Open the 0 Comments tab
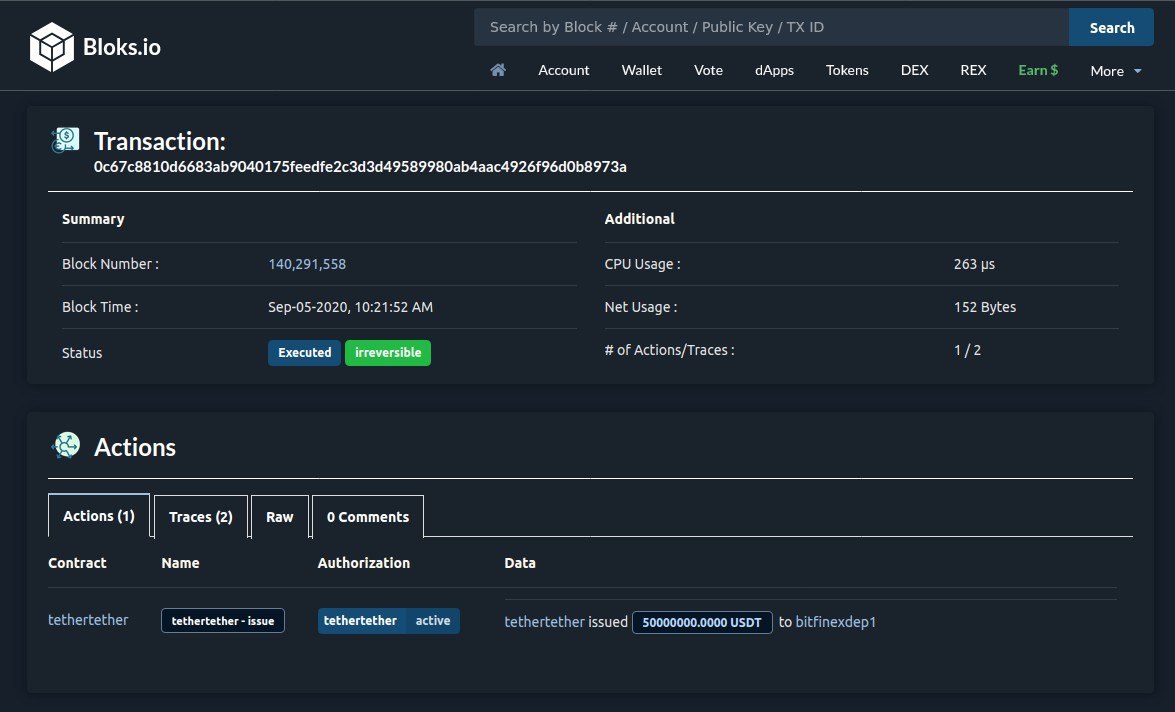 (368, 516)
